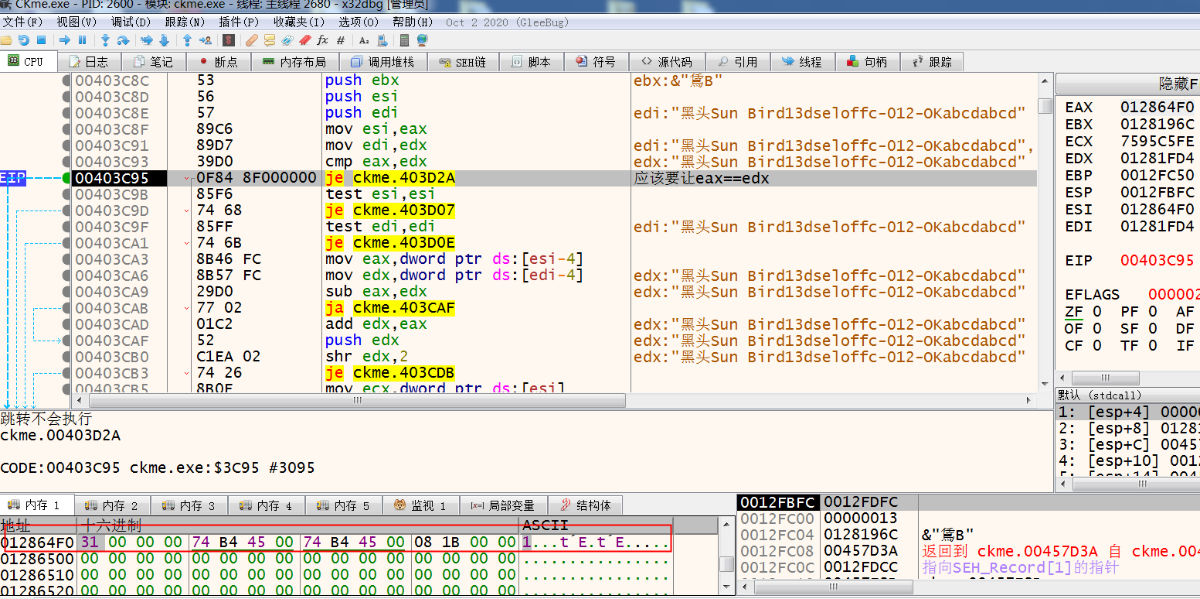The image size is (1200, 599).
Task: Open the Variables hash icon
Action: pos(340,40)
